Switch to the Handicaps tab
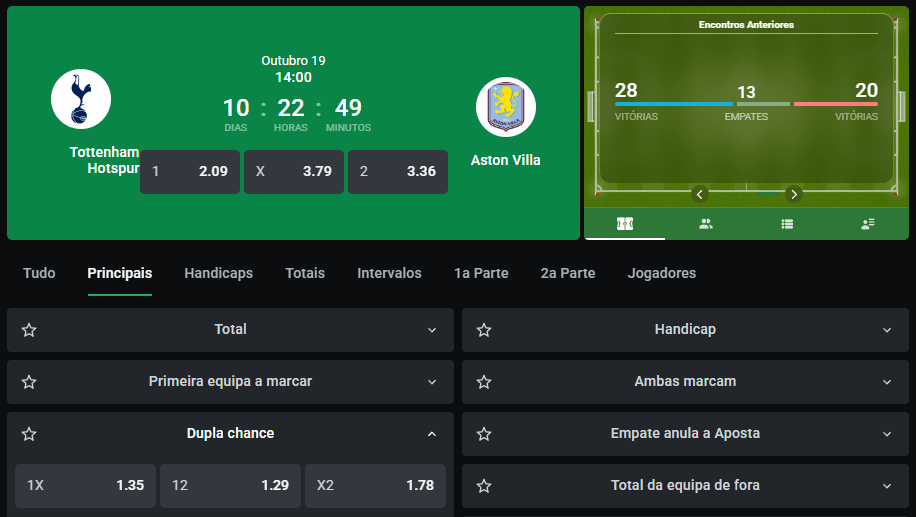The width and height of the screenshot is (916, 517). 218,273
